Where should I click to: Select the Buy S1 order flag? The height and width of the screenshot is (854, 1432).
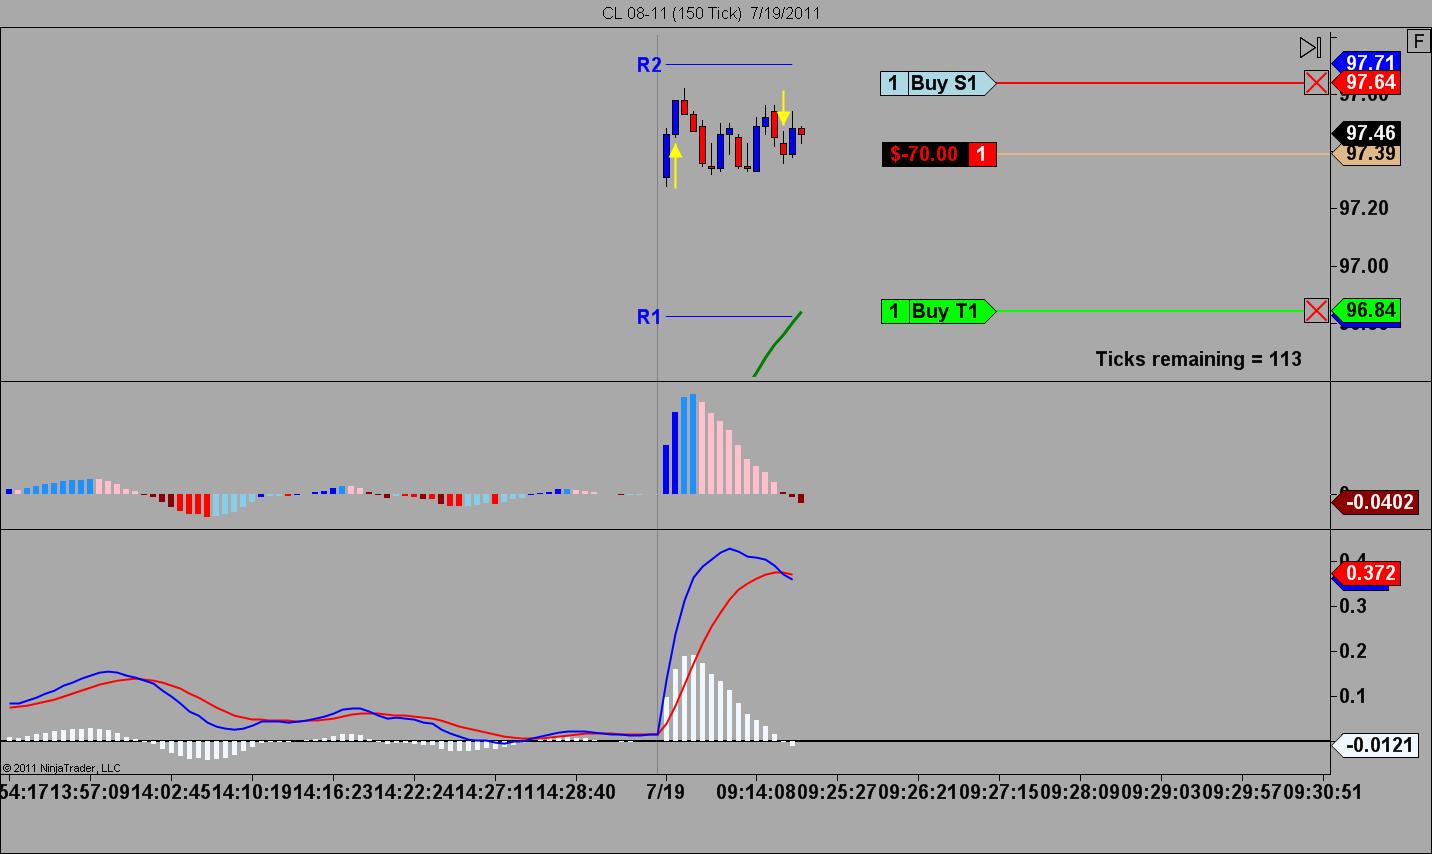point(937,83)
